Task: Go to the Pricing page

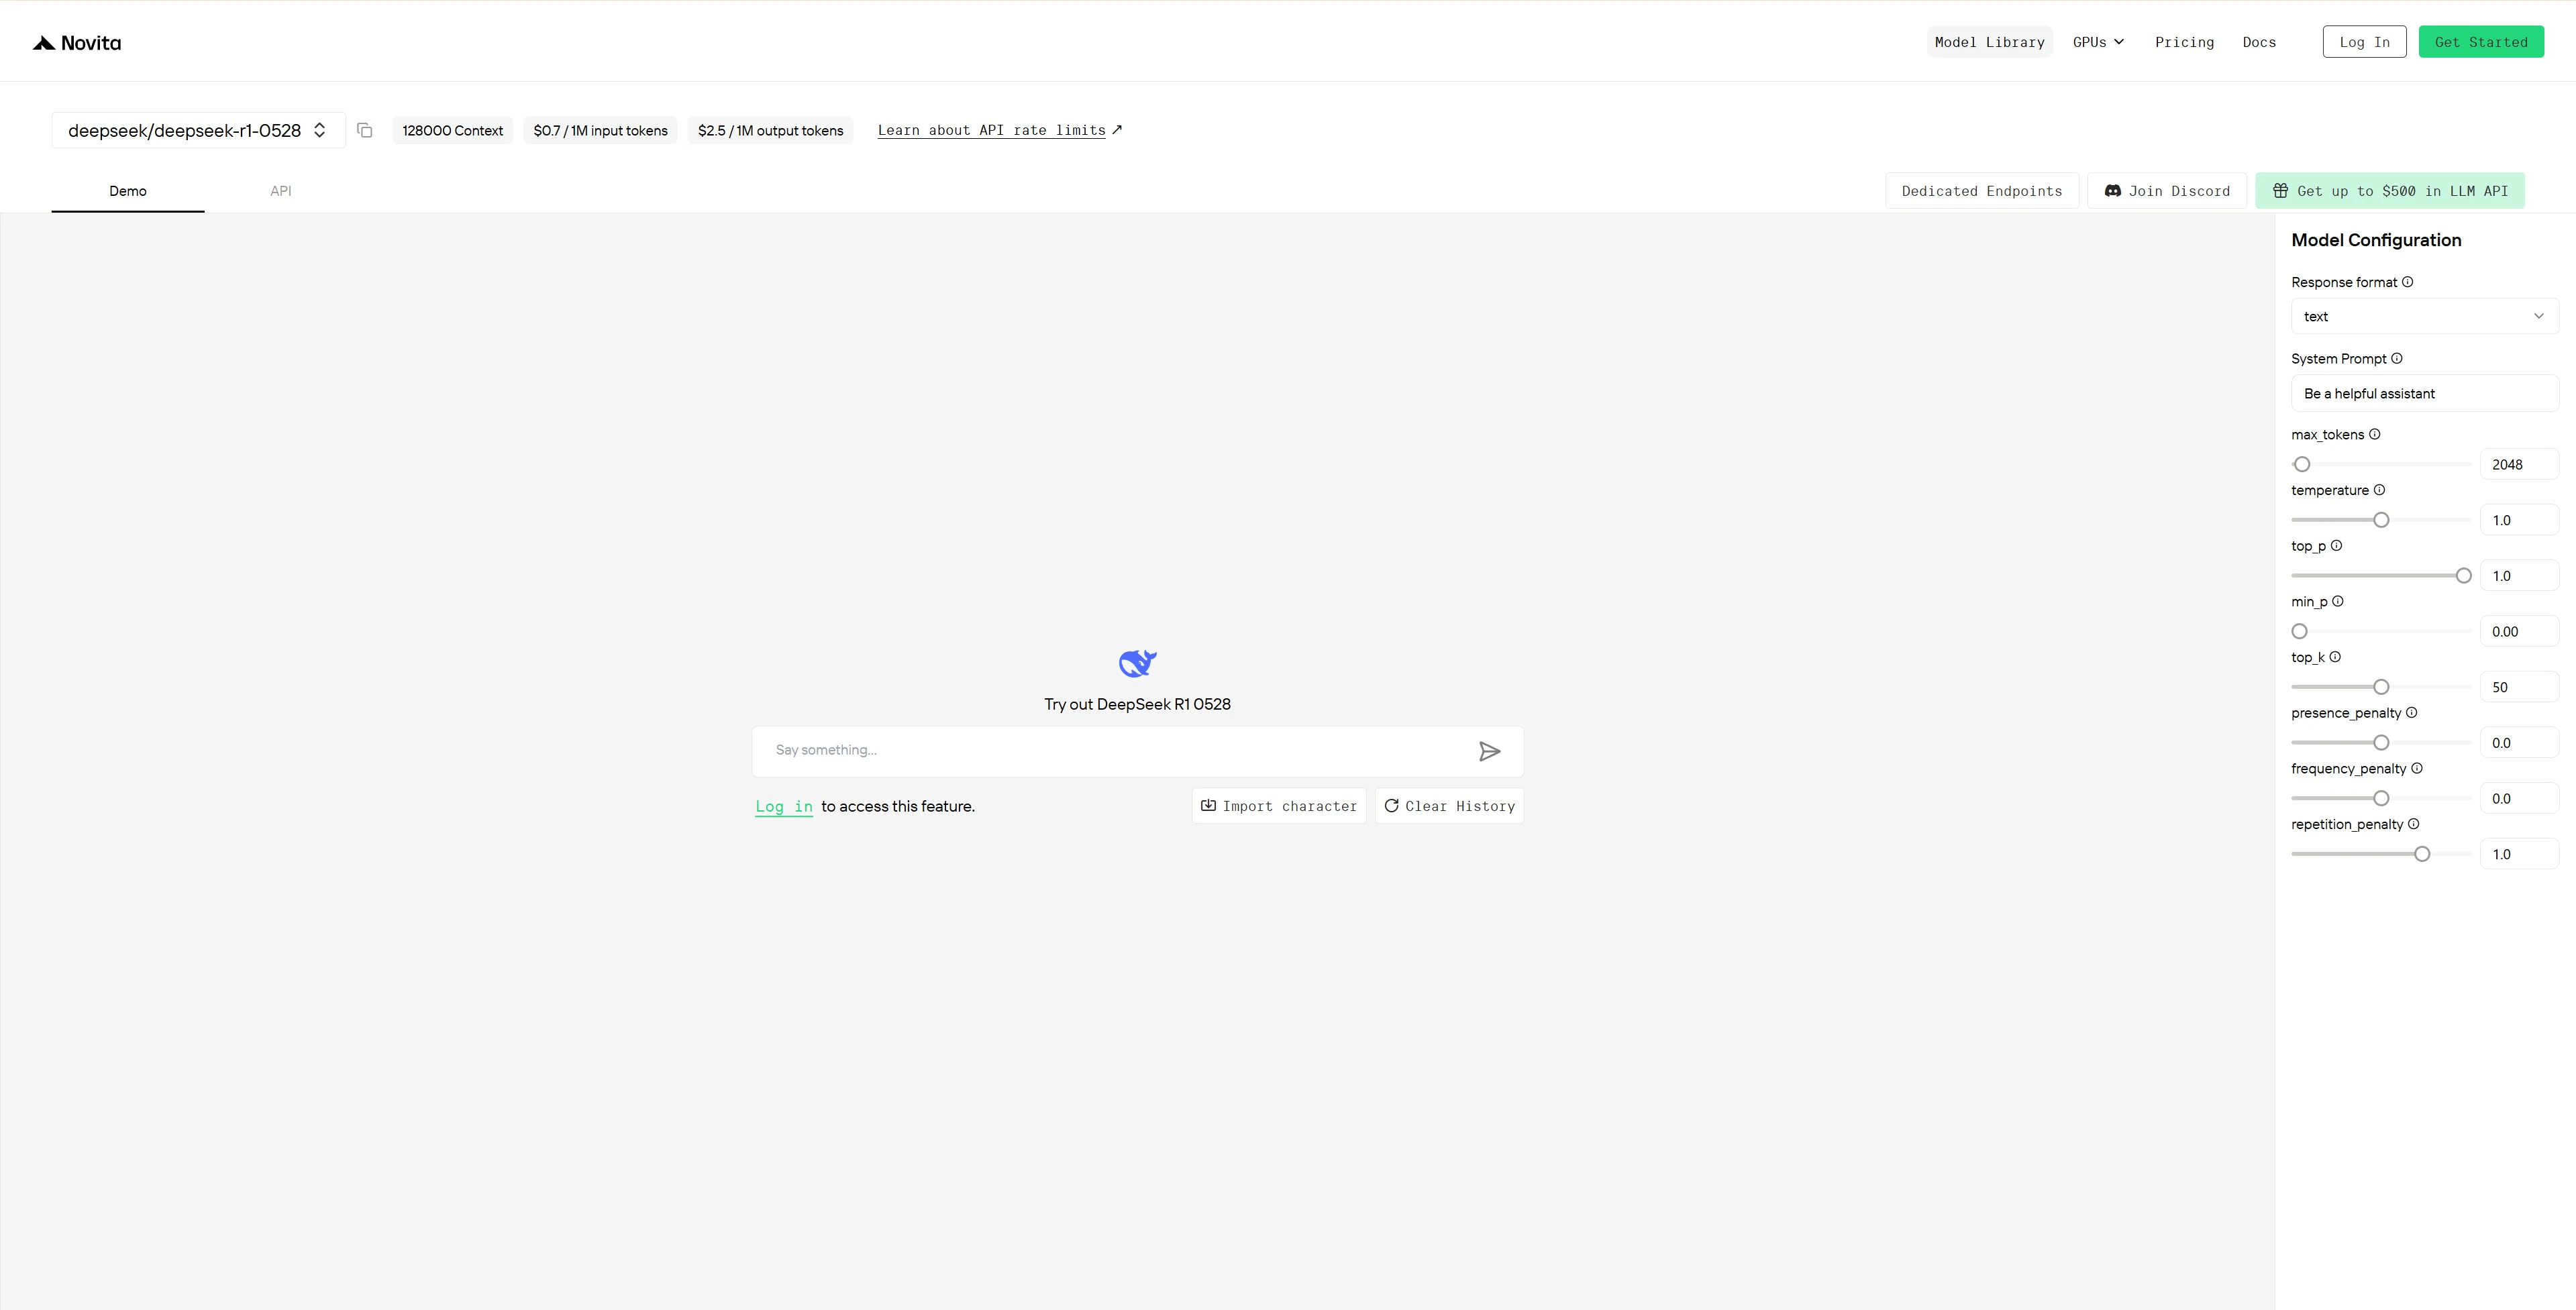Action: [2184, 42]
